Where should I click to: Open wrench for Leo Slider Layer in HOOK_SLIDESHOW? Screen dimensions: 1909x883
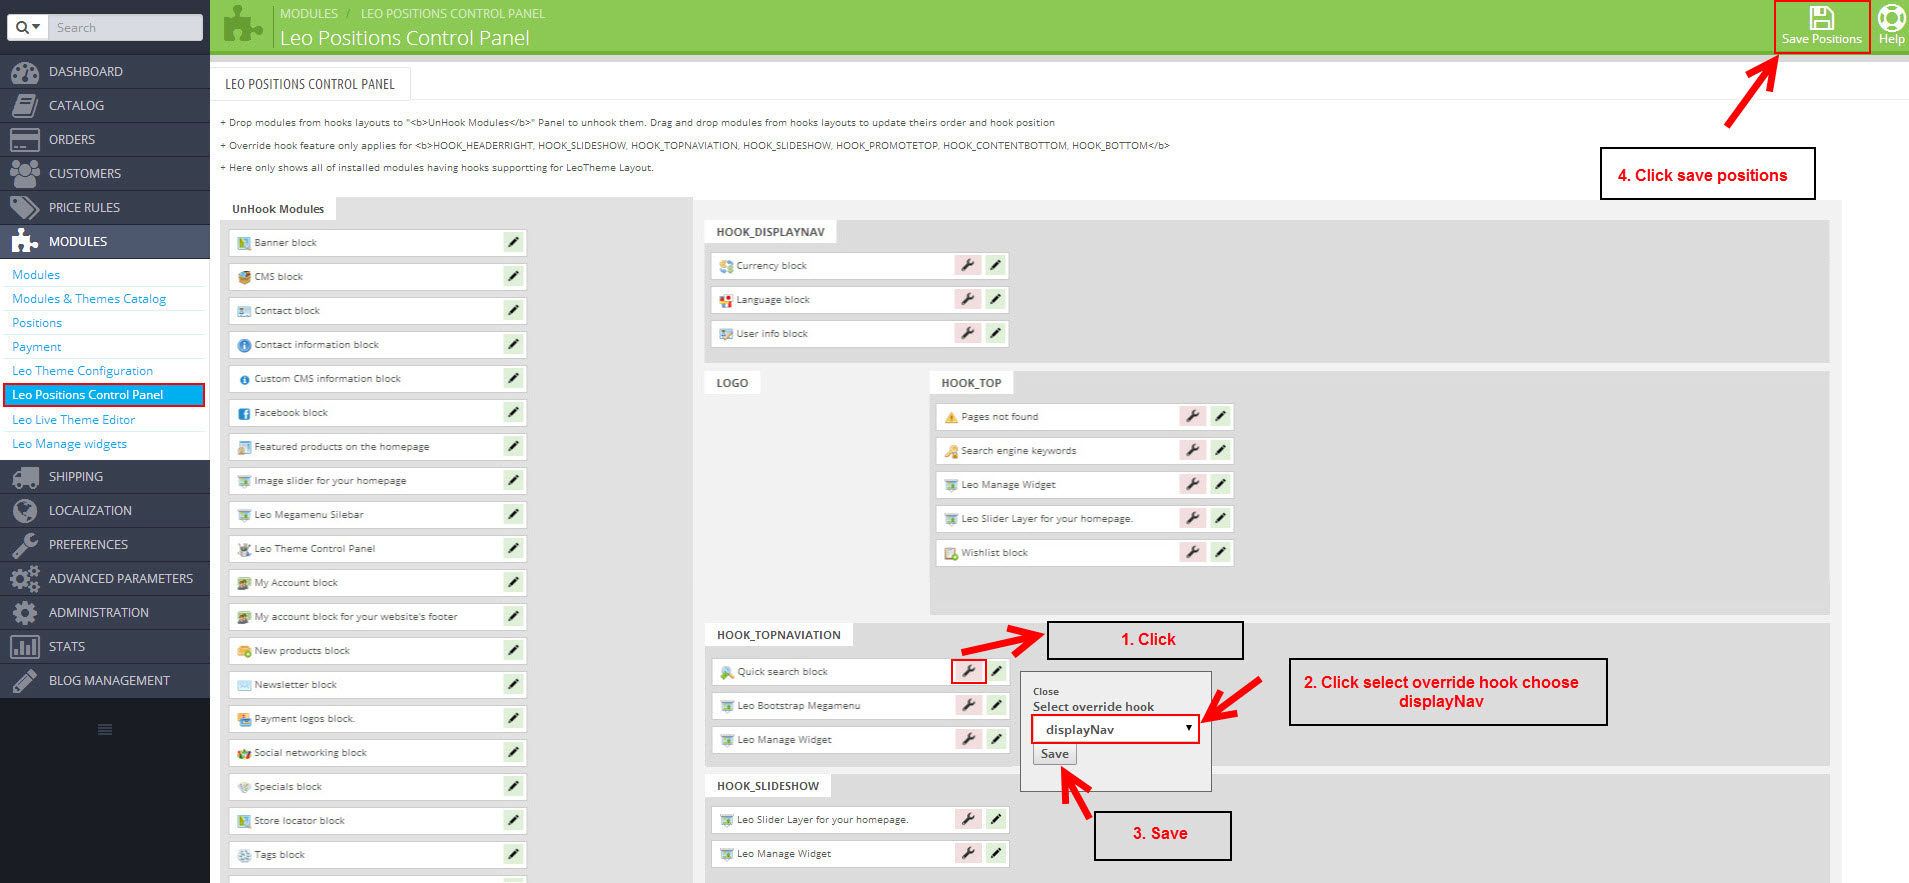(x=968, y=819)
